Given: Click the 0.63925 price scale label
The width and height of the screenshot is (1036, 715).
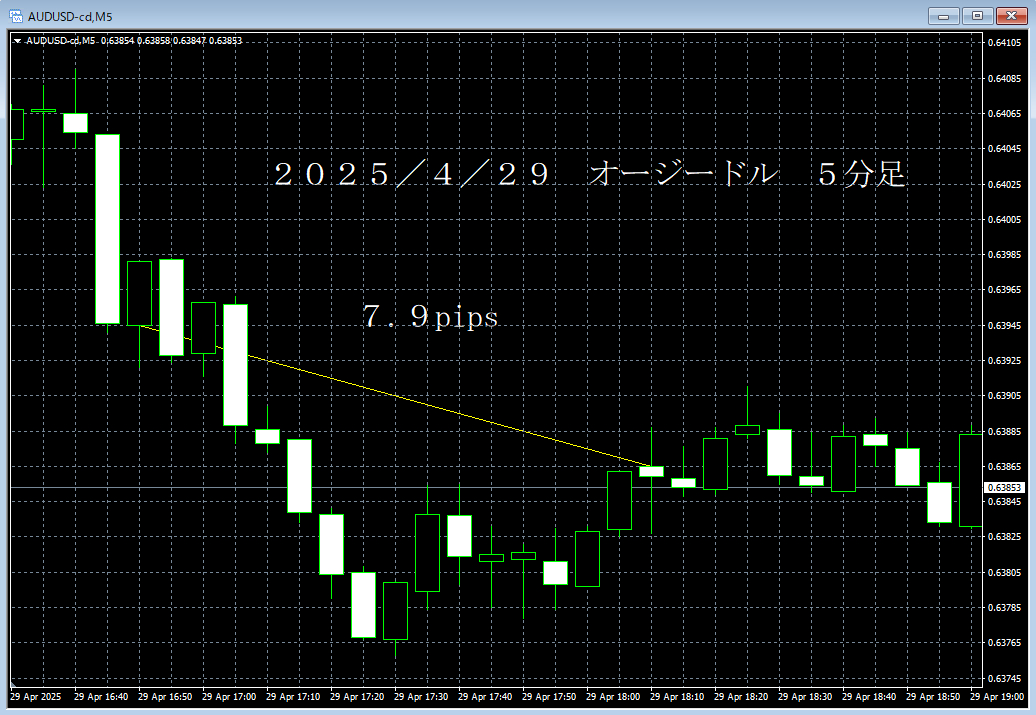Looking at the screenshot, I should (x=1004, y=361).
